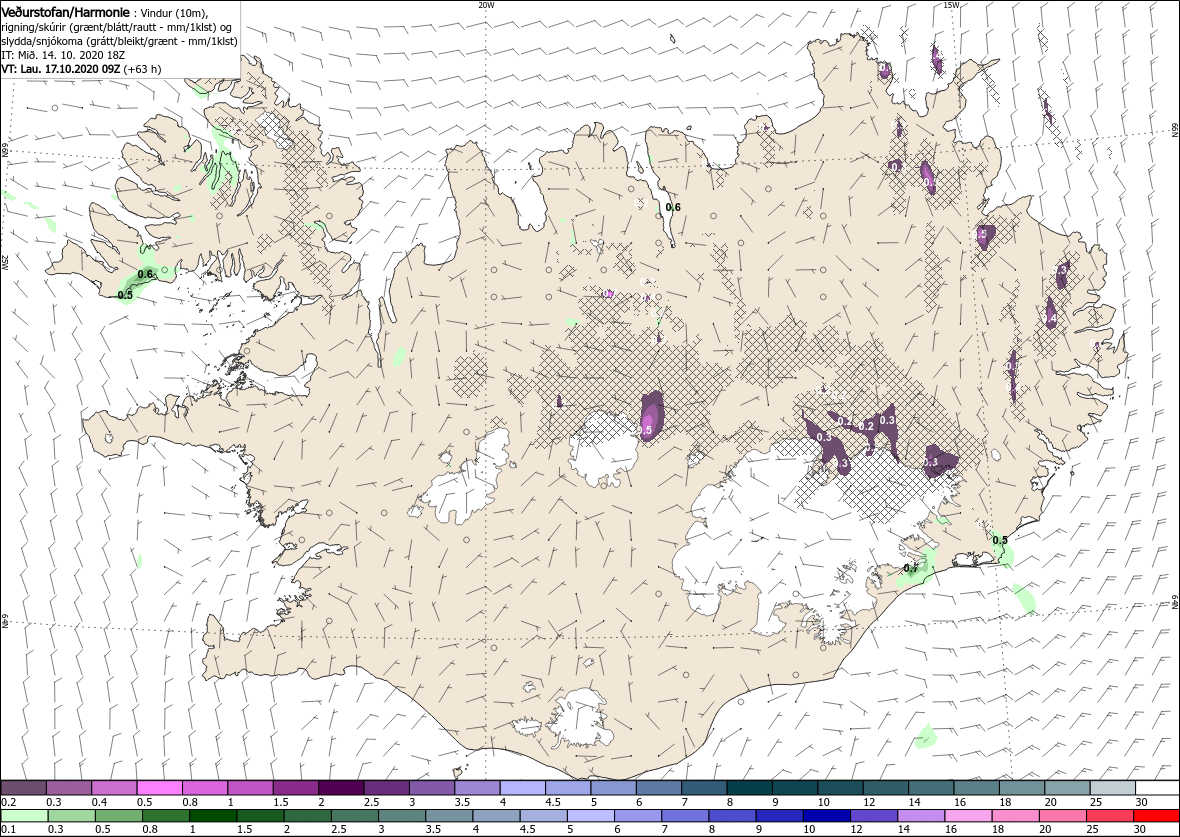1180x837 pixels.
Task: Select the upper legend row 0.8 pink-violet swatch
Action: tap(205, 787)
